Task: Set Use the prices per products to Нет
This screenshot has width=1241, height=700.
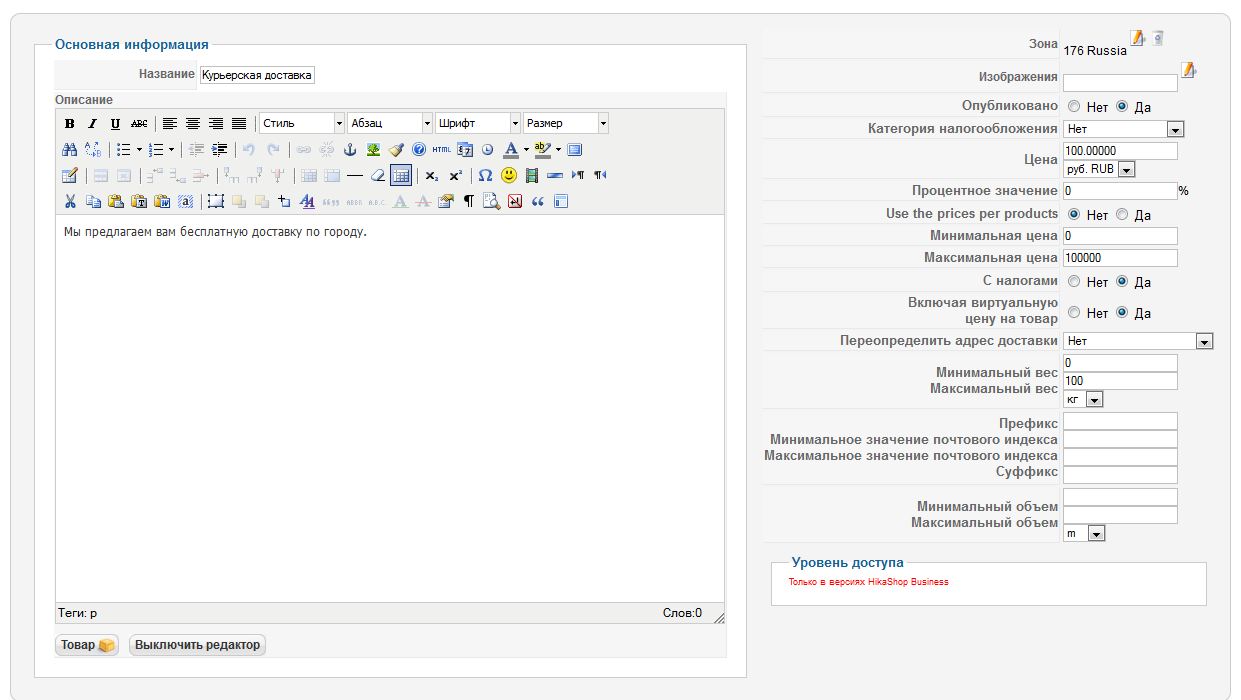Action: pyautogui.click(x=1074, y=214)
